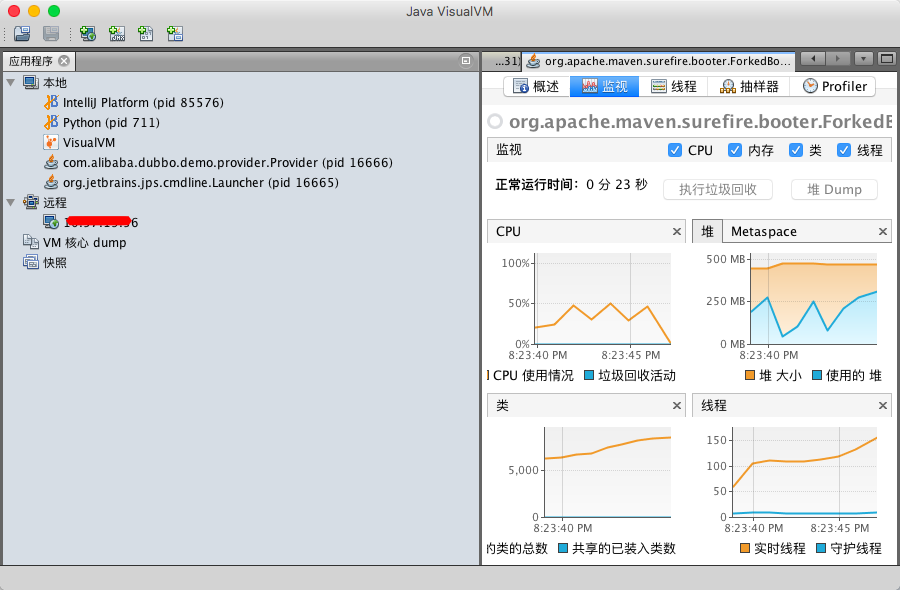Click the remote host computer icon
The image size is (900, 590).
pyautogui.click(x=51, y=222)
